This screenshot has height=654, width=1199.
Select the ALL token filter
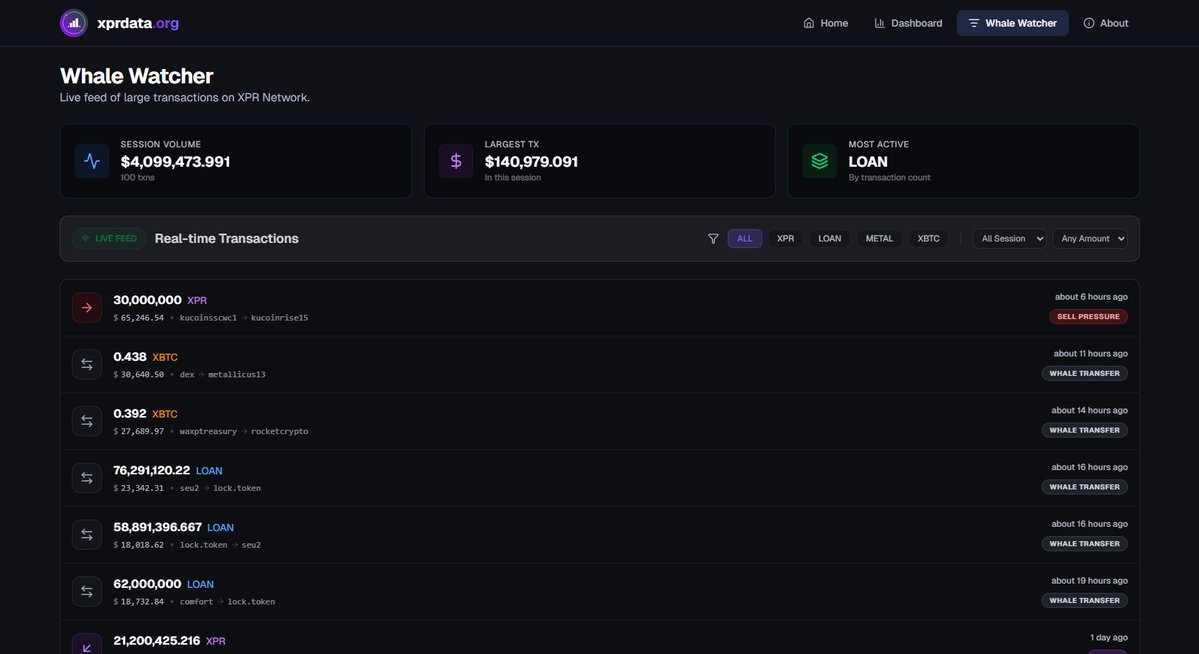[745, 239]
